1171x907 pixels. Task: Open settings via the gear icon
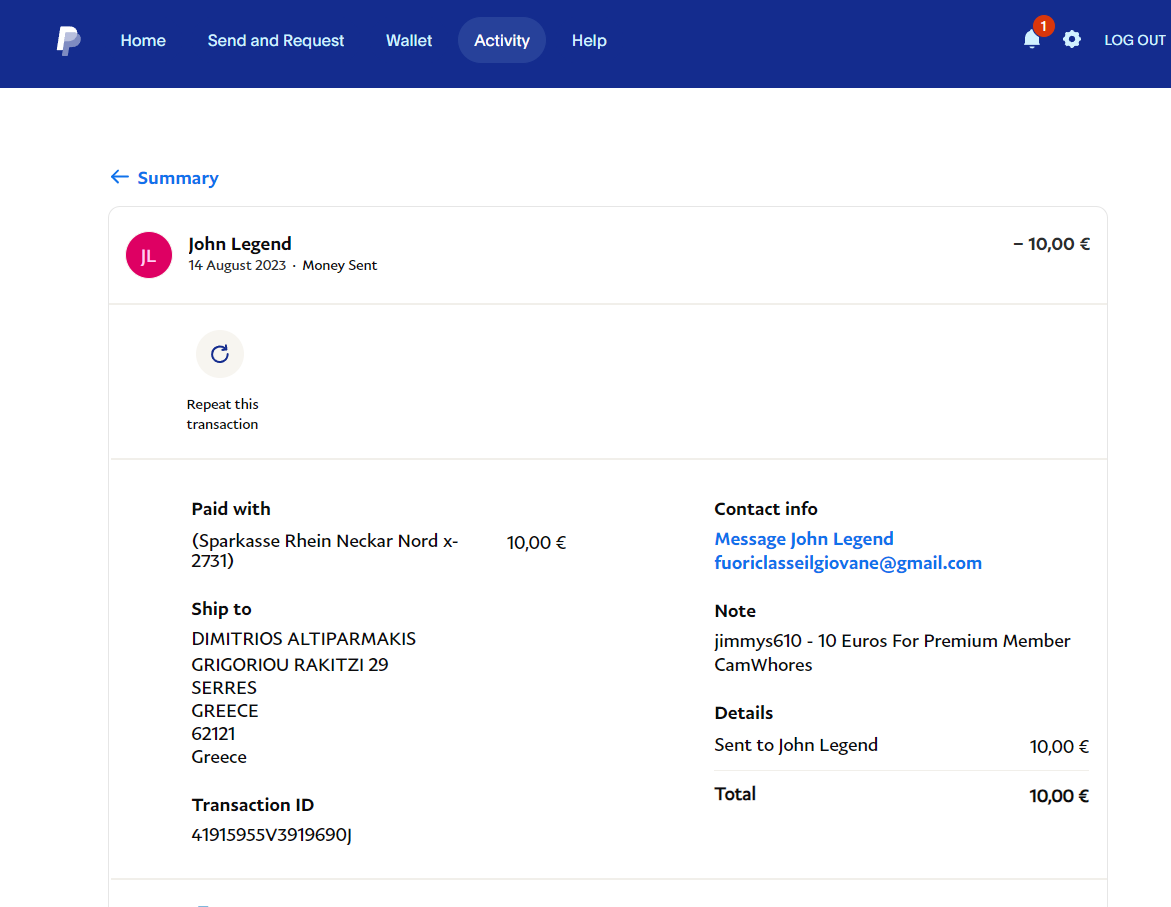[x=1072, y=40]
